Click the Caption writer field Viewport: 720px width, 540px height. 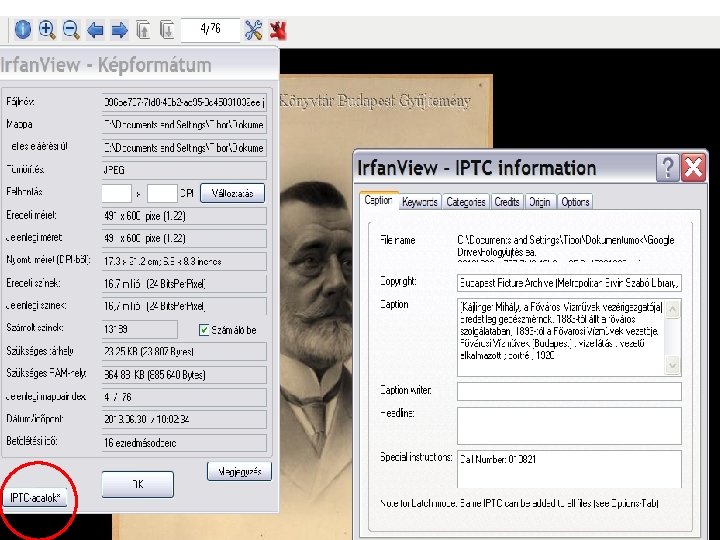pos(569,391)
